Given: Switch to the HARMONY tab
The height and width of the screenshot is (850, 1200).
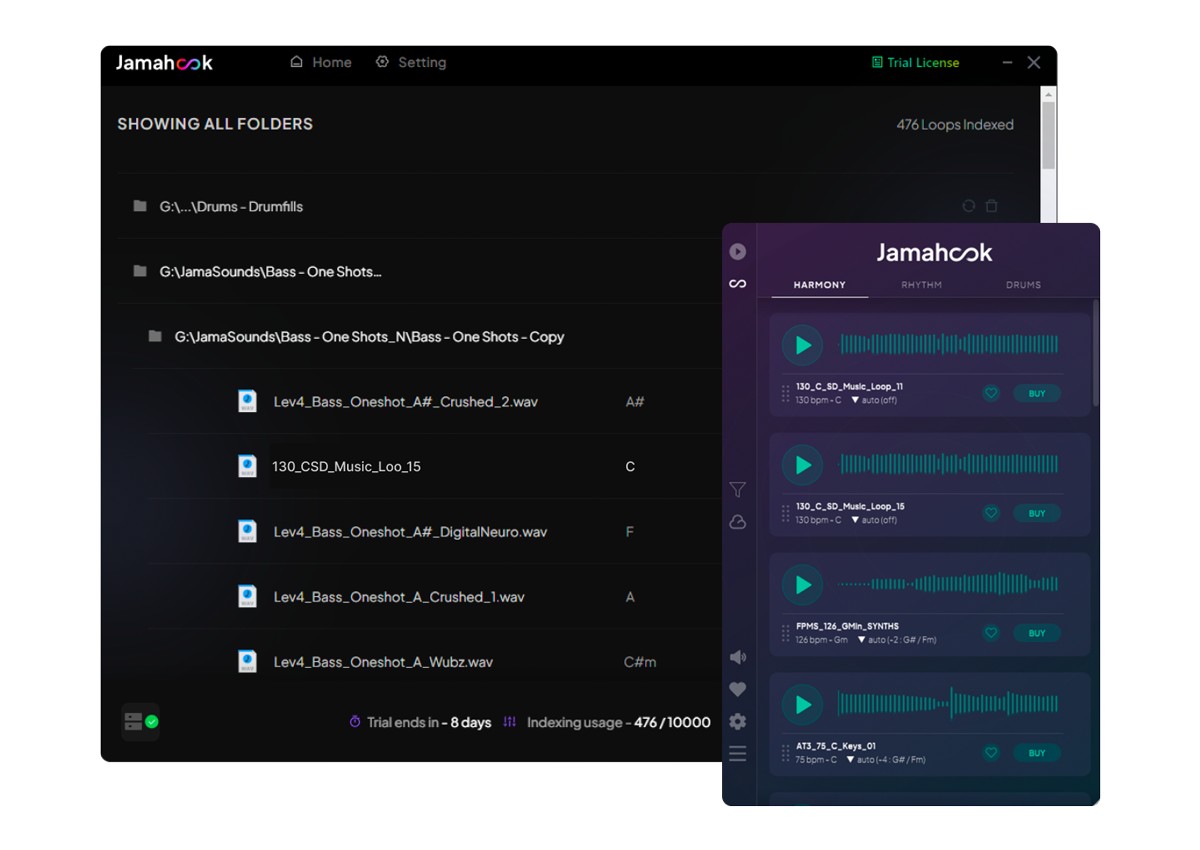Looking at the screenshot, I should [820, 285].
